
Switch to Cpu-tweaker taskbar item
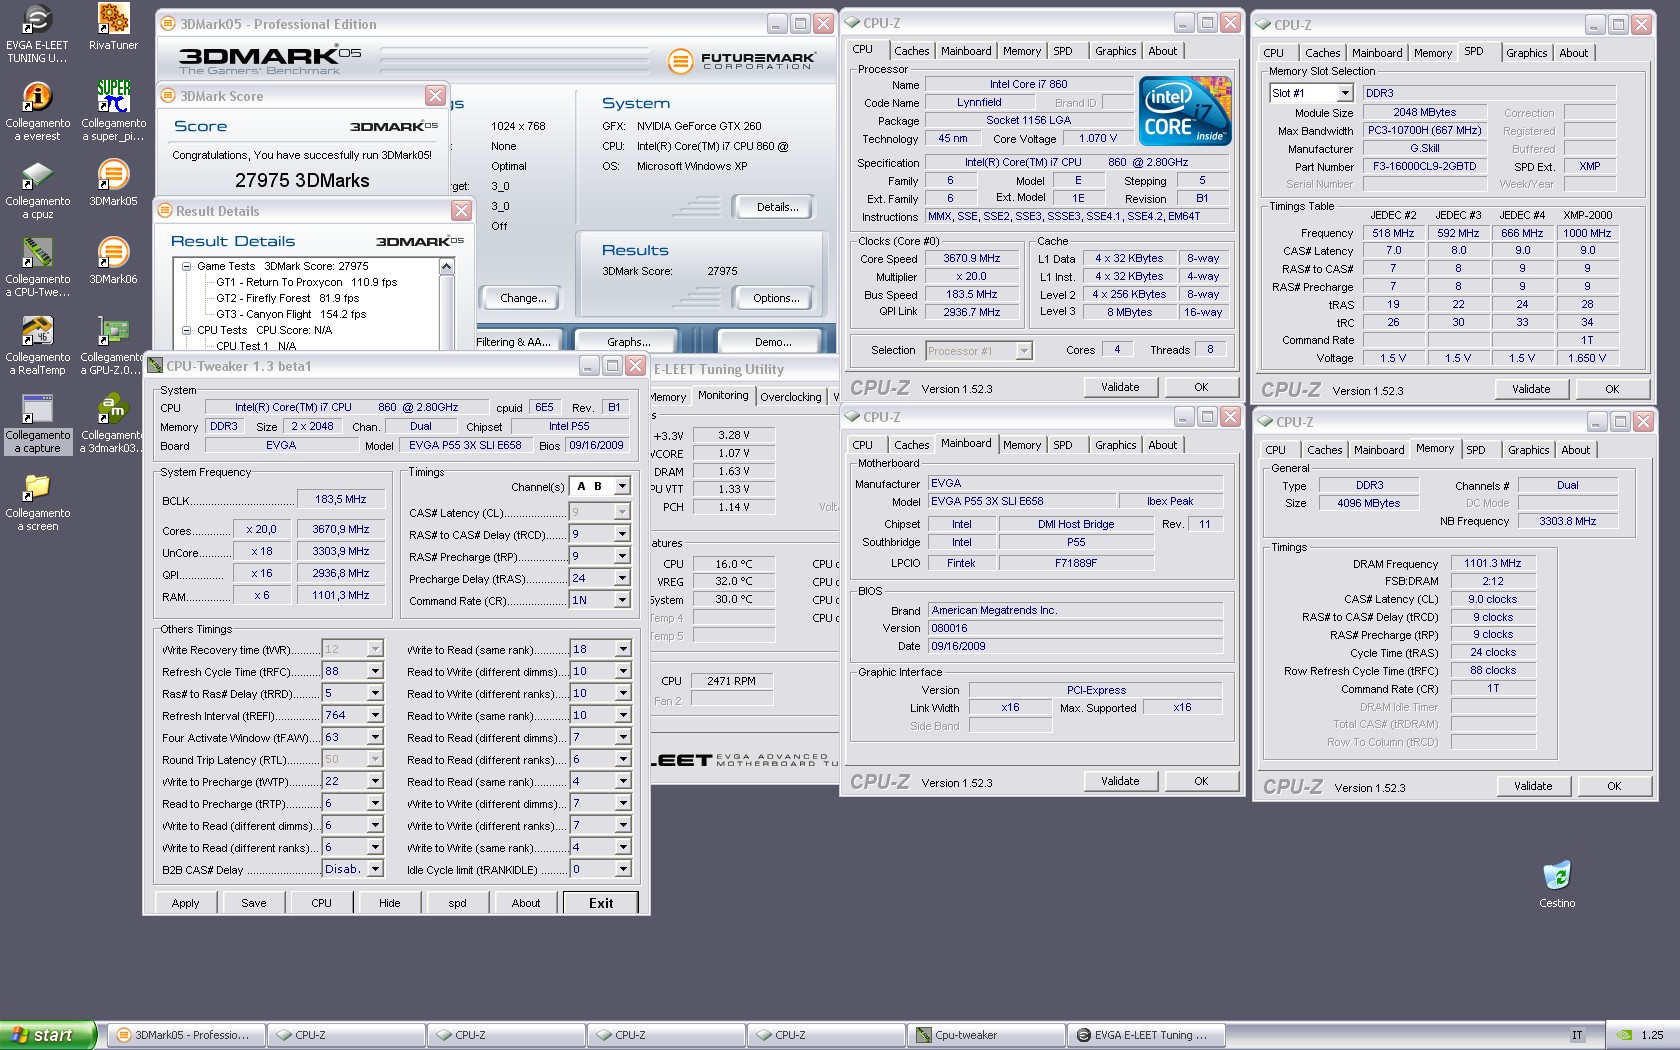pyautogui.click(x=985, y=1035)
